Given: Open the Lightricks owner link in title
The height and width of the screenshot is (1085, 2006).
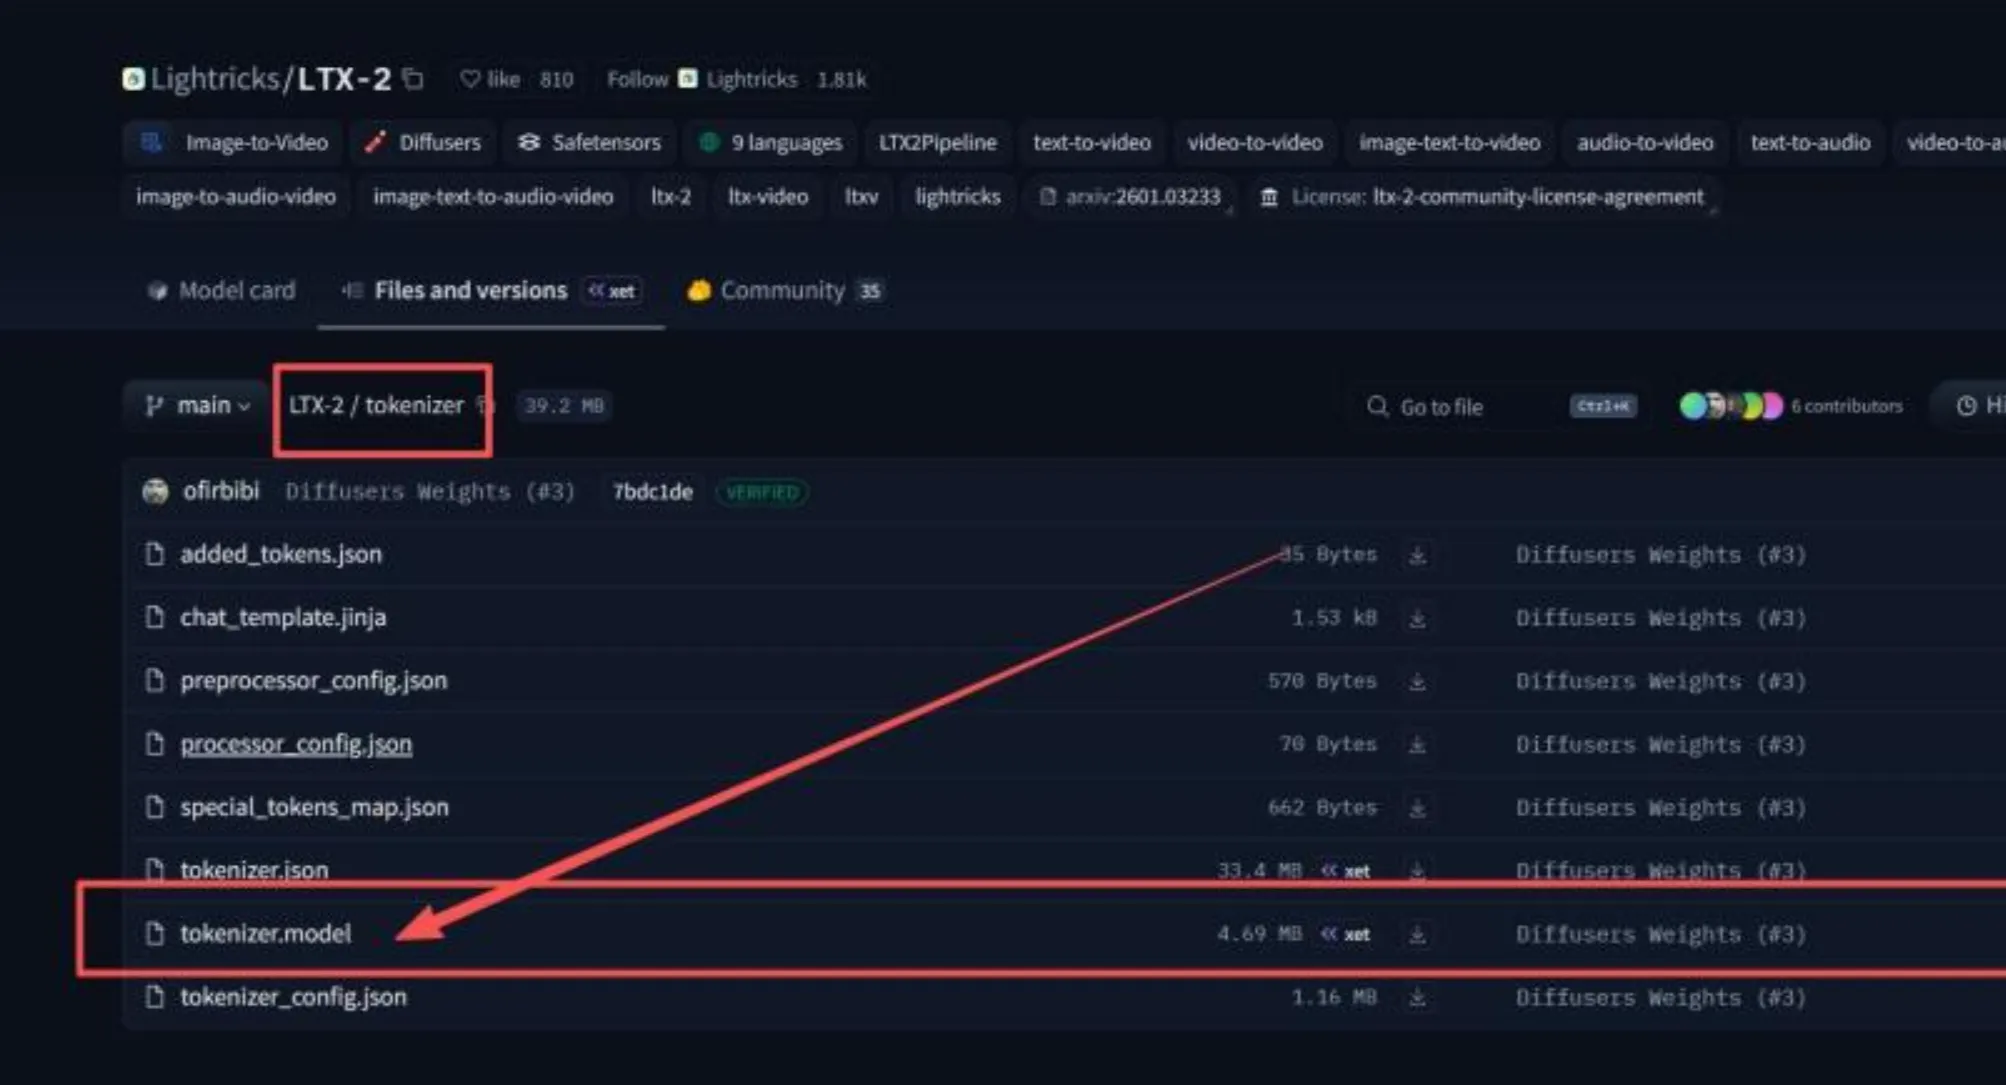Looking at the screenshot, I should (x=215, y=79).
